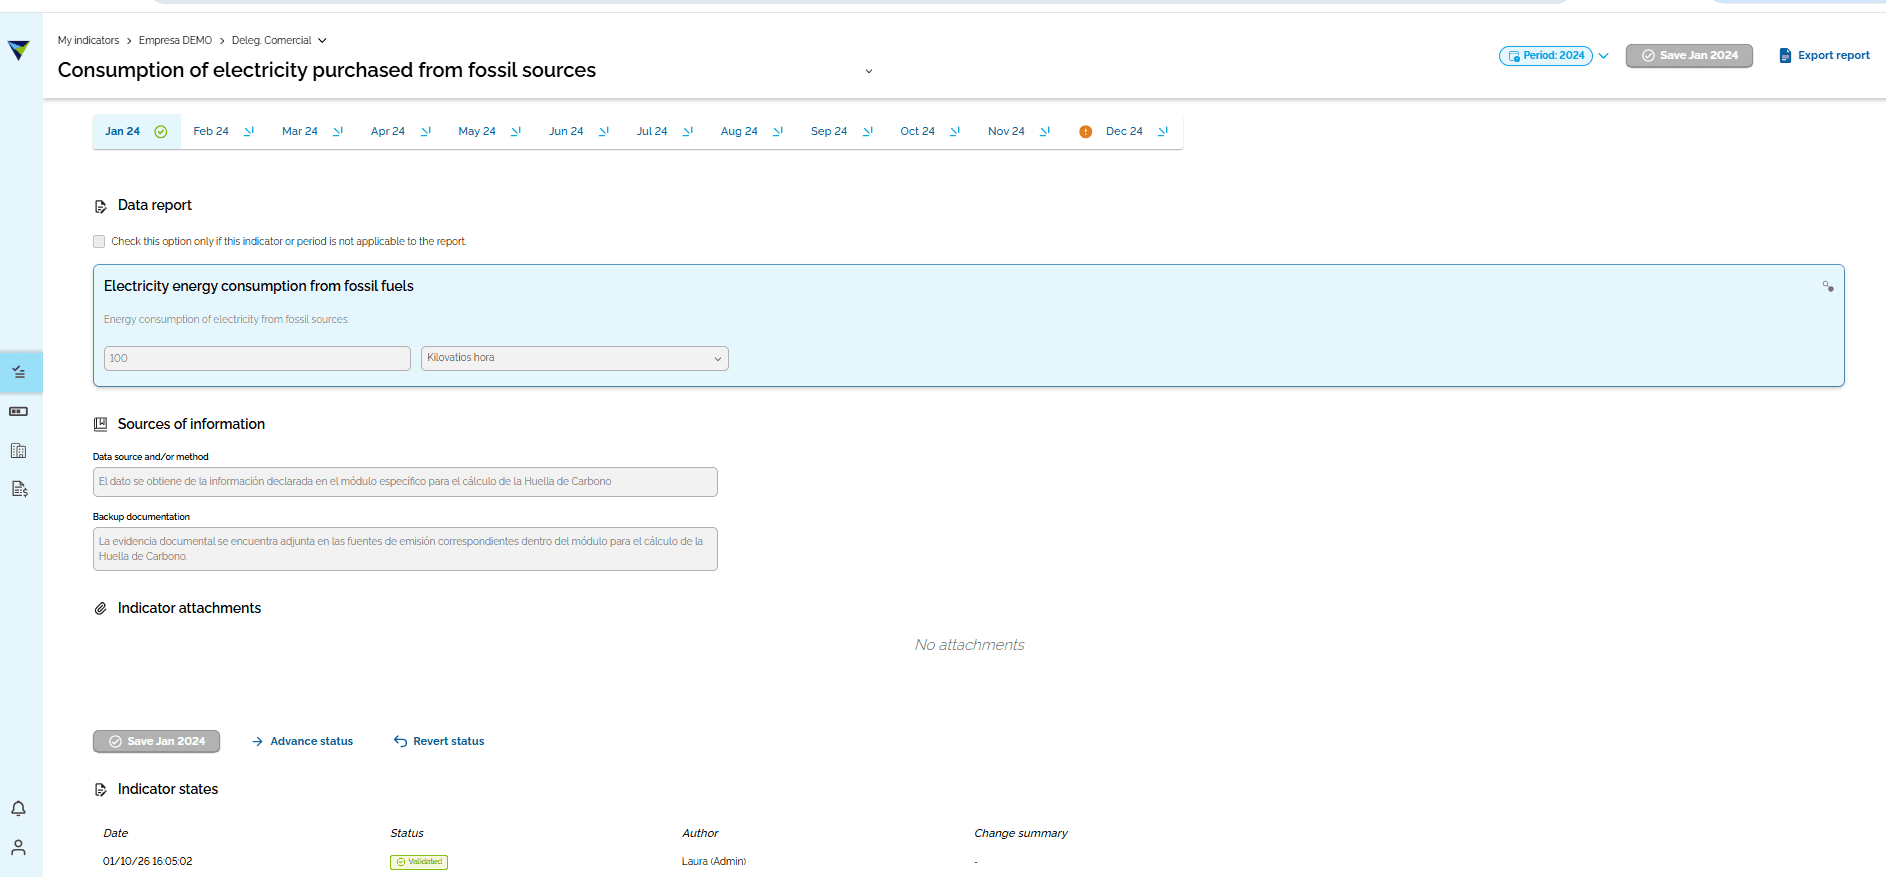Click the app logo in the sidebar
Viewport: 1886px width, 877px height.
19,50
